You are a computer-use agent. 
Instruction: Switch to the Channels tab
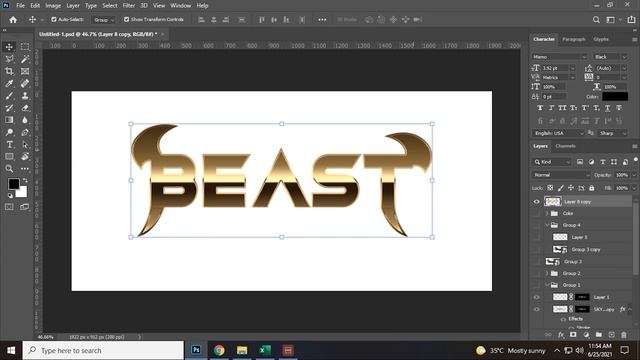(x=566, y=146)
